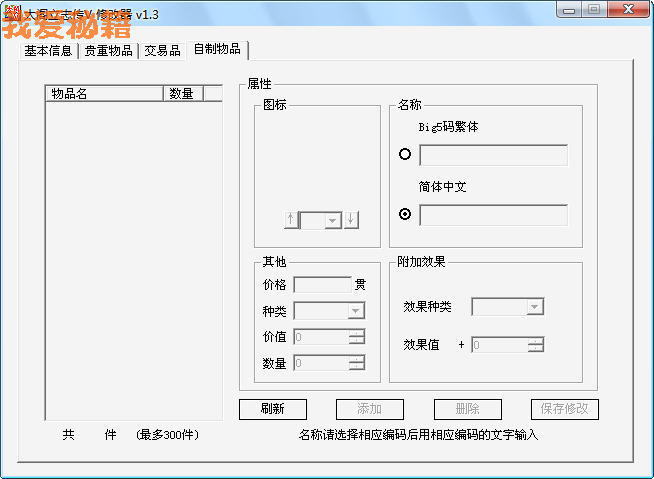The image size is (654, 479).
Task: Open the 交易品 tab
Action: point(162,51)
